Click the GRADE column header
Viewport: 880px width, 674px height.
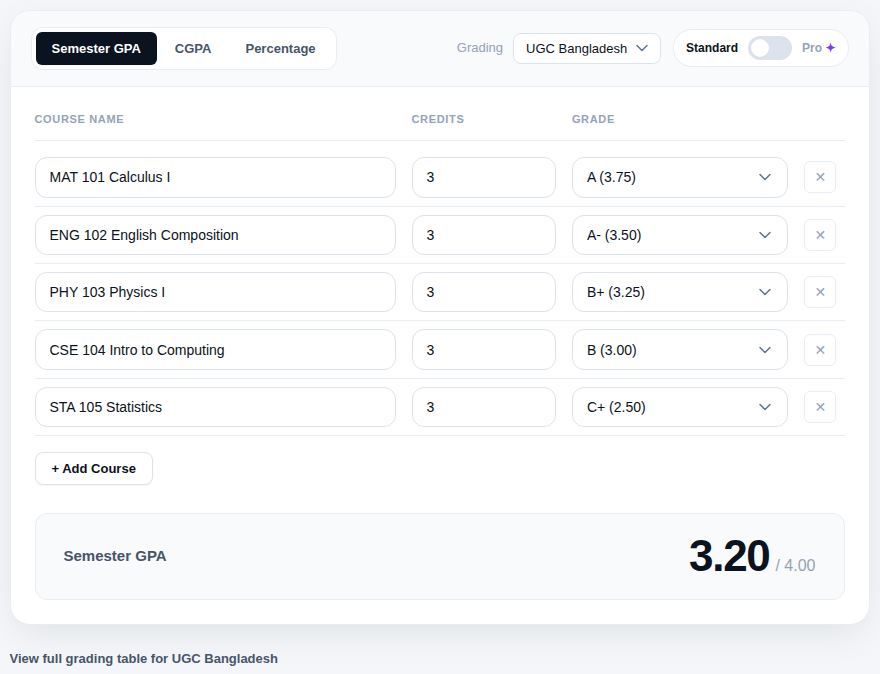click(x=593, y=119)
